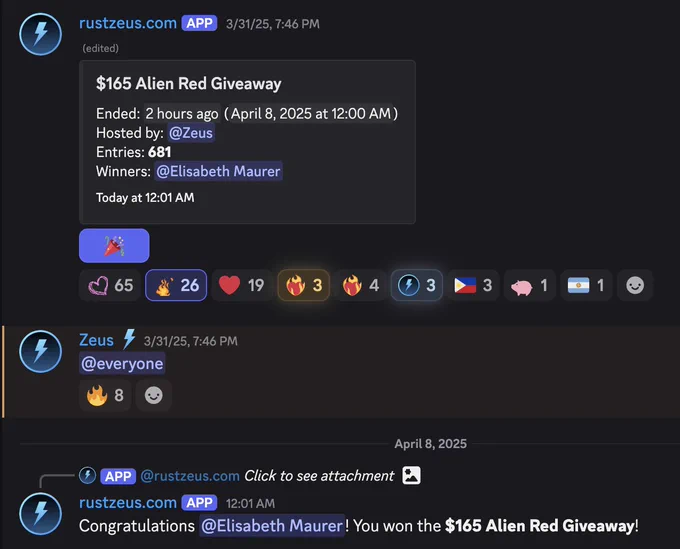
Task: Click the lightning bolt reaction with 3
Action: click(x=417, y=285)
